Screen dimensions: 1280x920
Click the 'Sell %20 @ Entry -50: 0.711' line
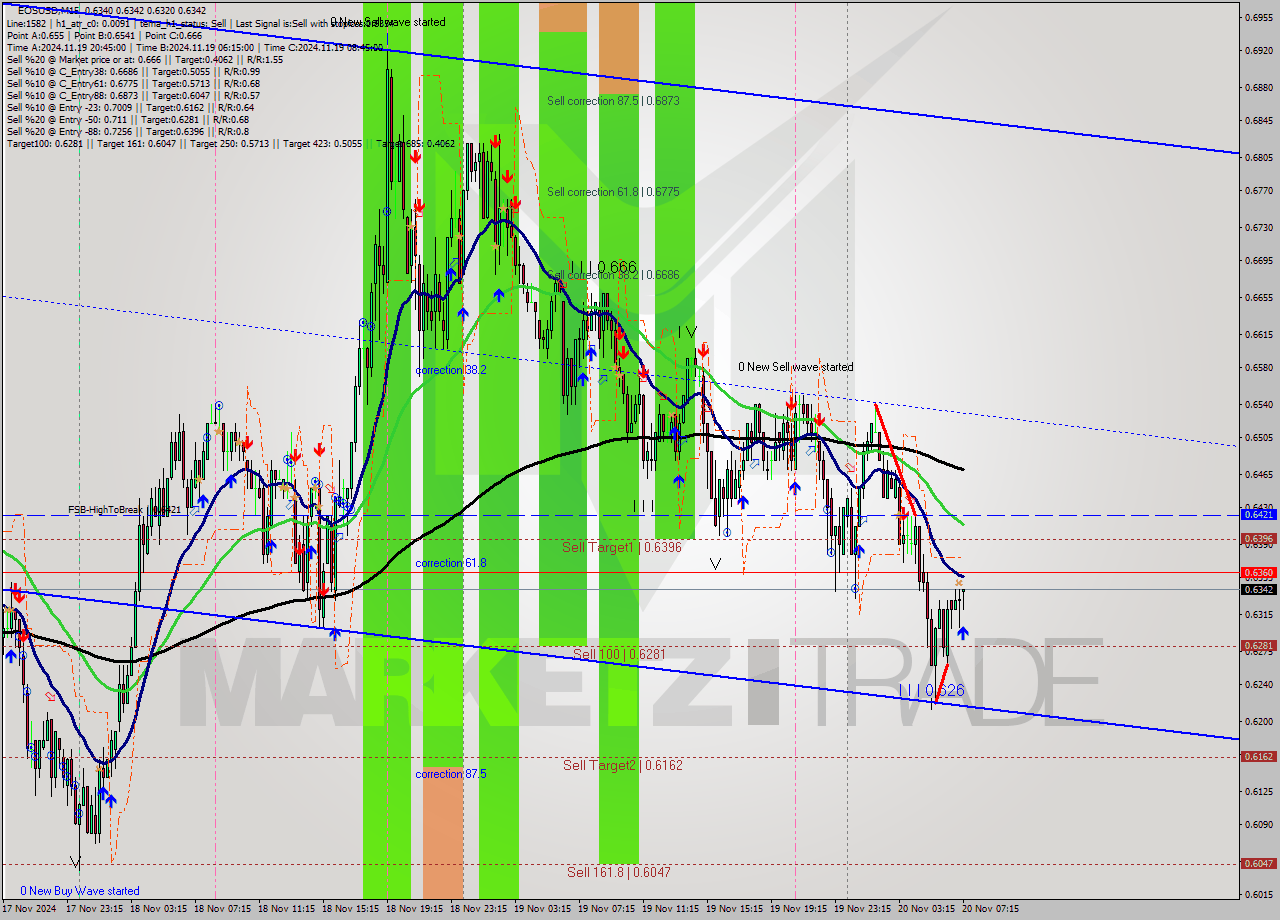[126, 119]
